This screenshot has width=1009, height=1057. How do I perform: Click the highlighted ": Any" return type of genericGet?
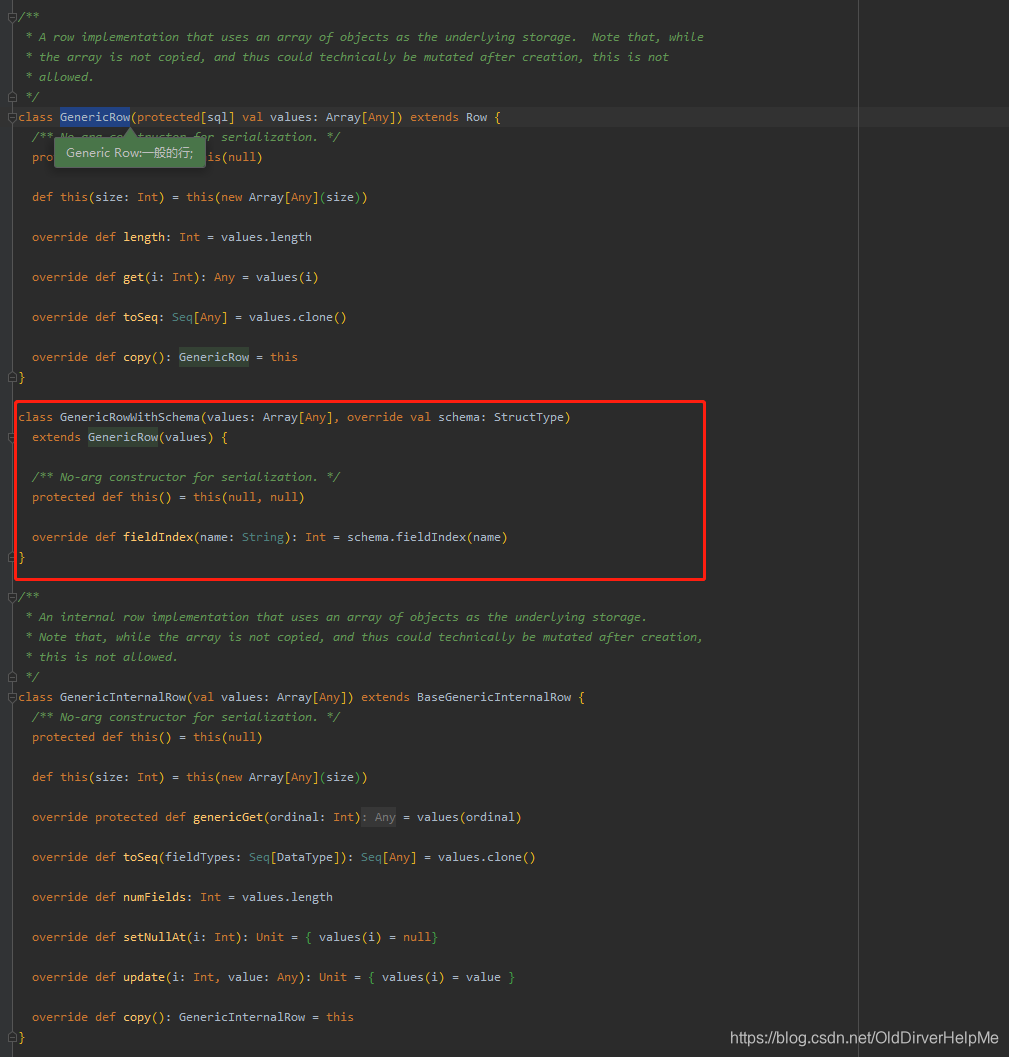pos(379,817)
